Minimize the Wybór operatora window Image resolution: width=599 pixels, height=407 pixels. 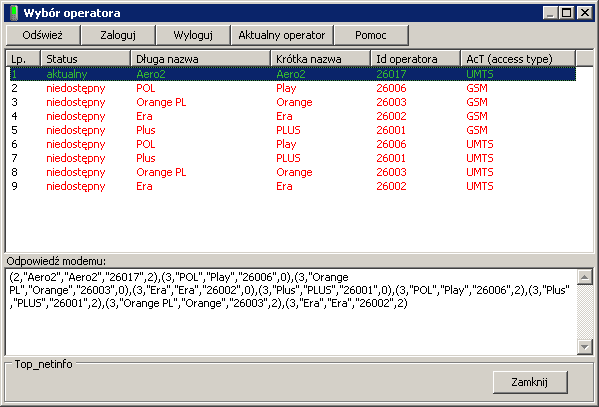550,13
